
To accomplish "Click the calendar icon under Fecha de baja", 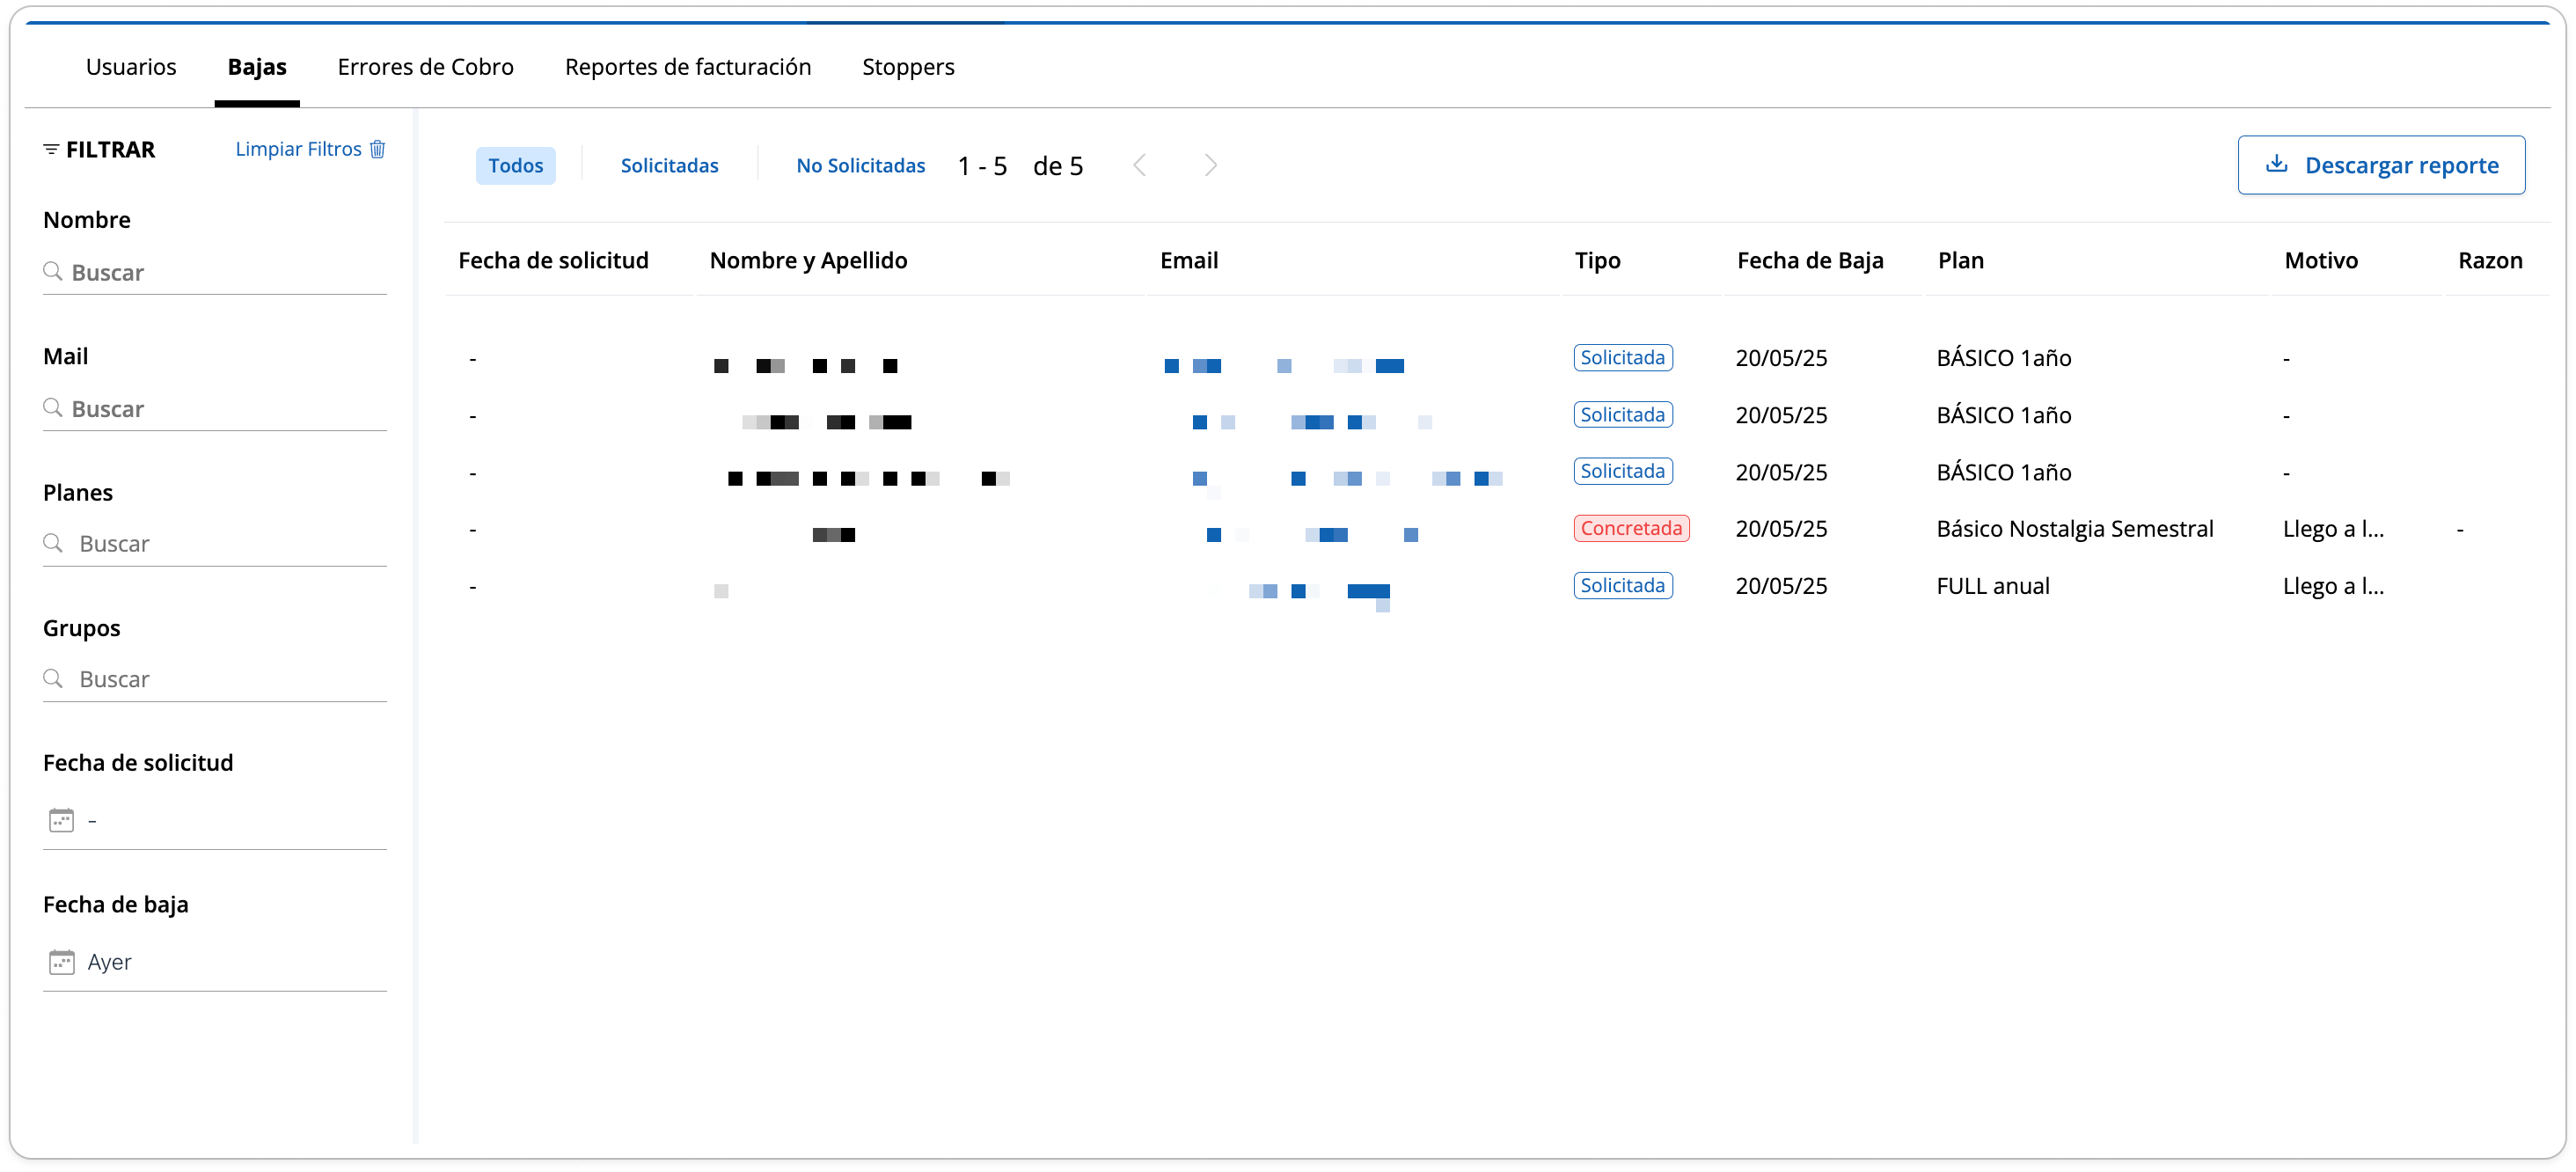I will click(61, 962).
